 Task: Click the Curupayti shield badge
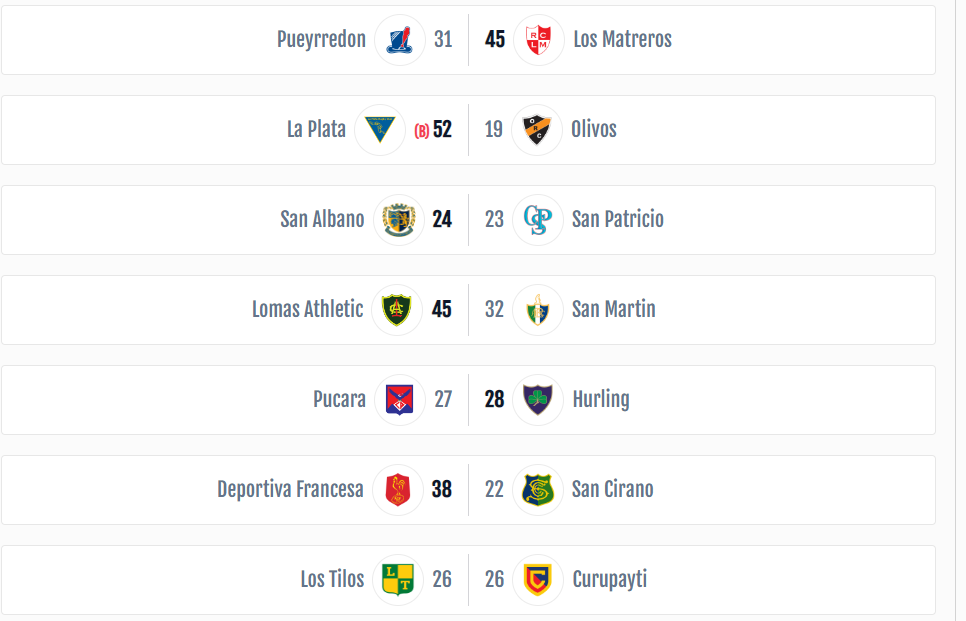(x=538, y=580)
